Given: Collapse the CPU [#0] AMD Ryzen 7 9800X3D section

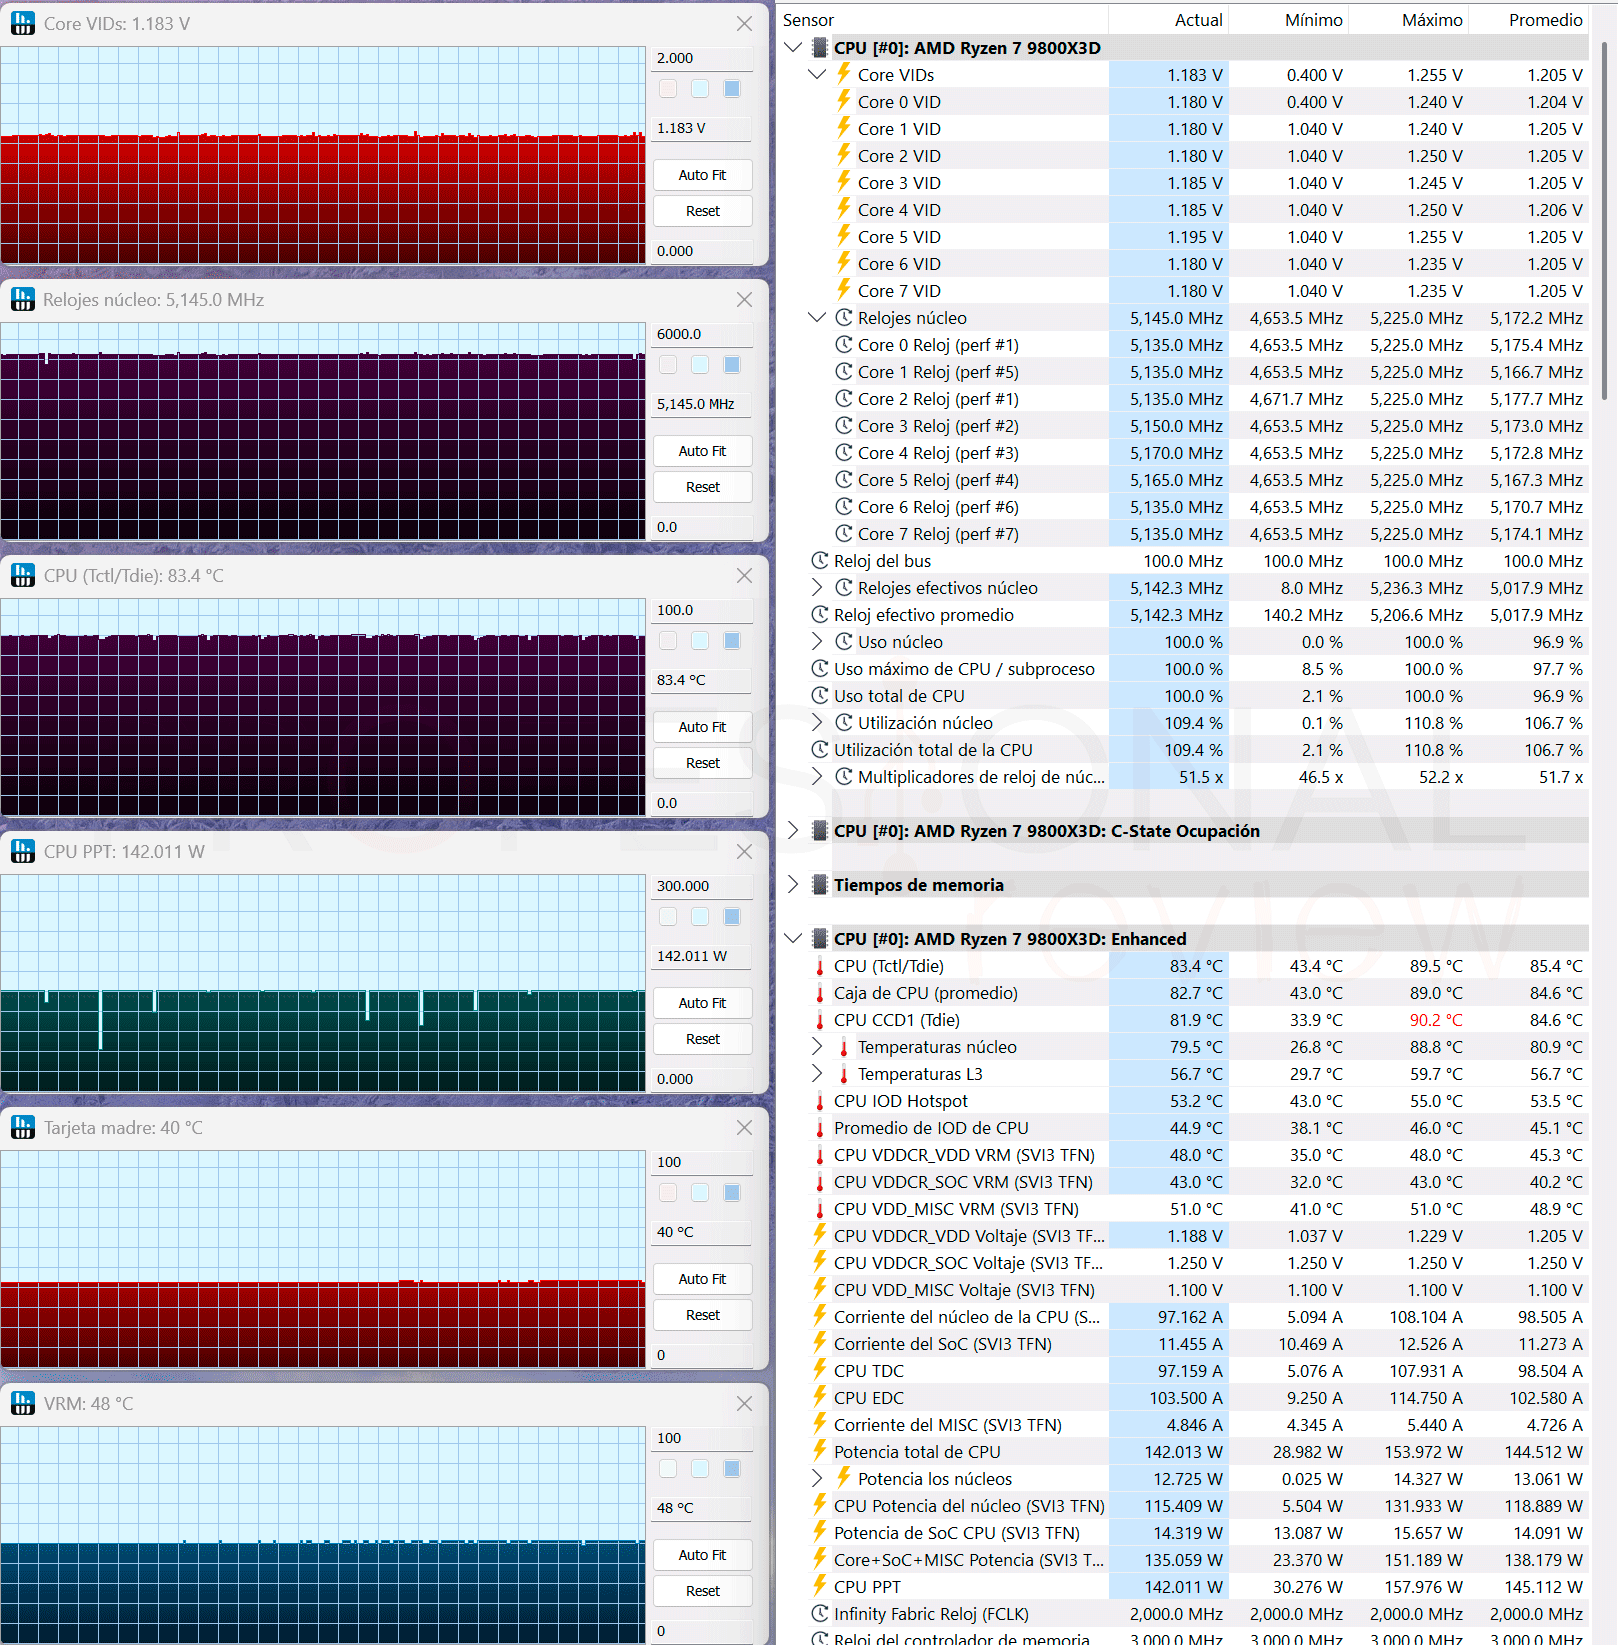Looking at the screenshot, I should (x=793, y=47).
